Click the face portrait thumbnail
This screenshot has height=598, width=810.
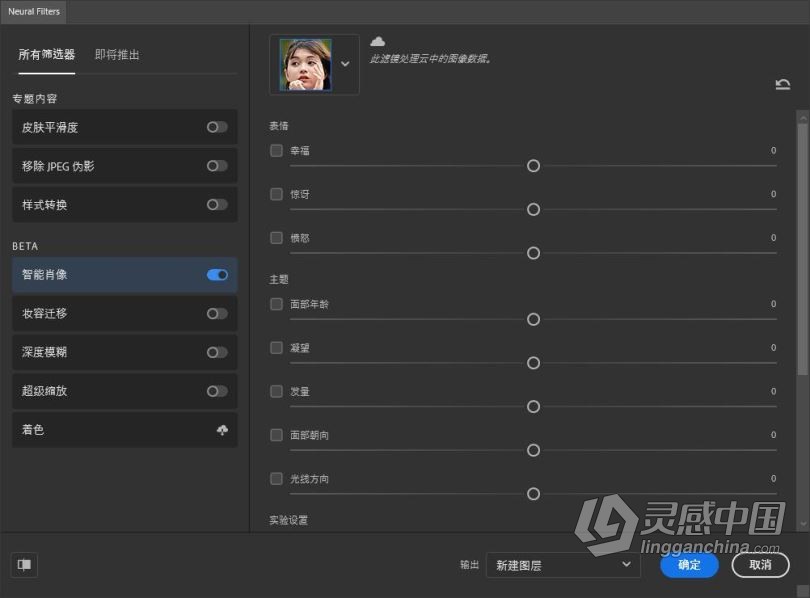click(305, 65)
